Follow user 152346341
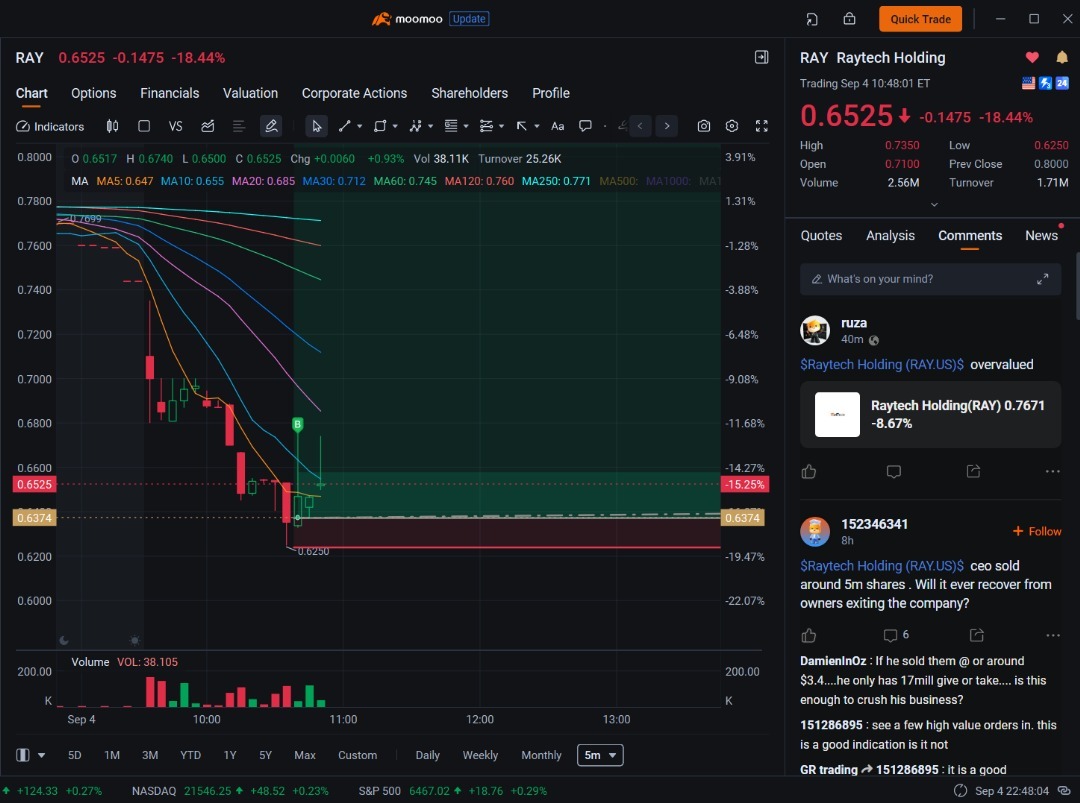This screenshot has height=803, width=1080. coord(1037,531)
